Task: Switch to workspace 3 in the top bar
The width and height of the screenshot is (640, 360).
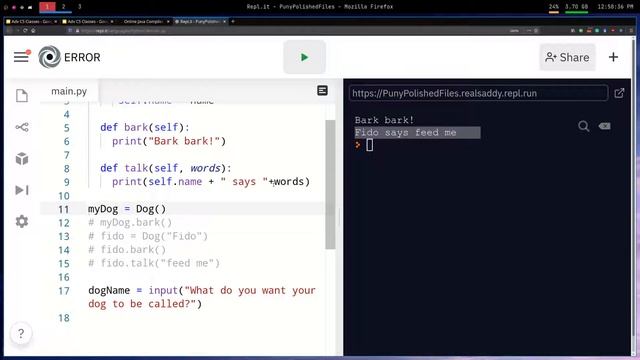Action: tap(79, 7)
